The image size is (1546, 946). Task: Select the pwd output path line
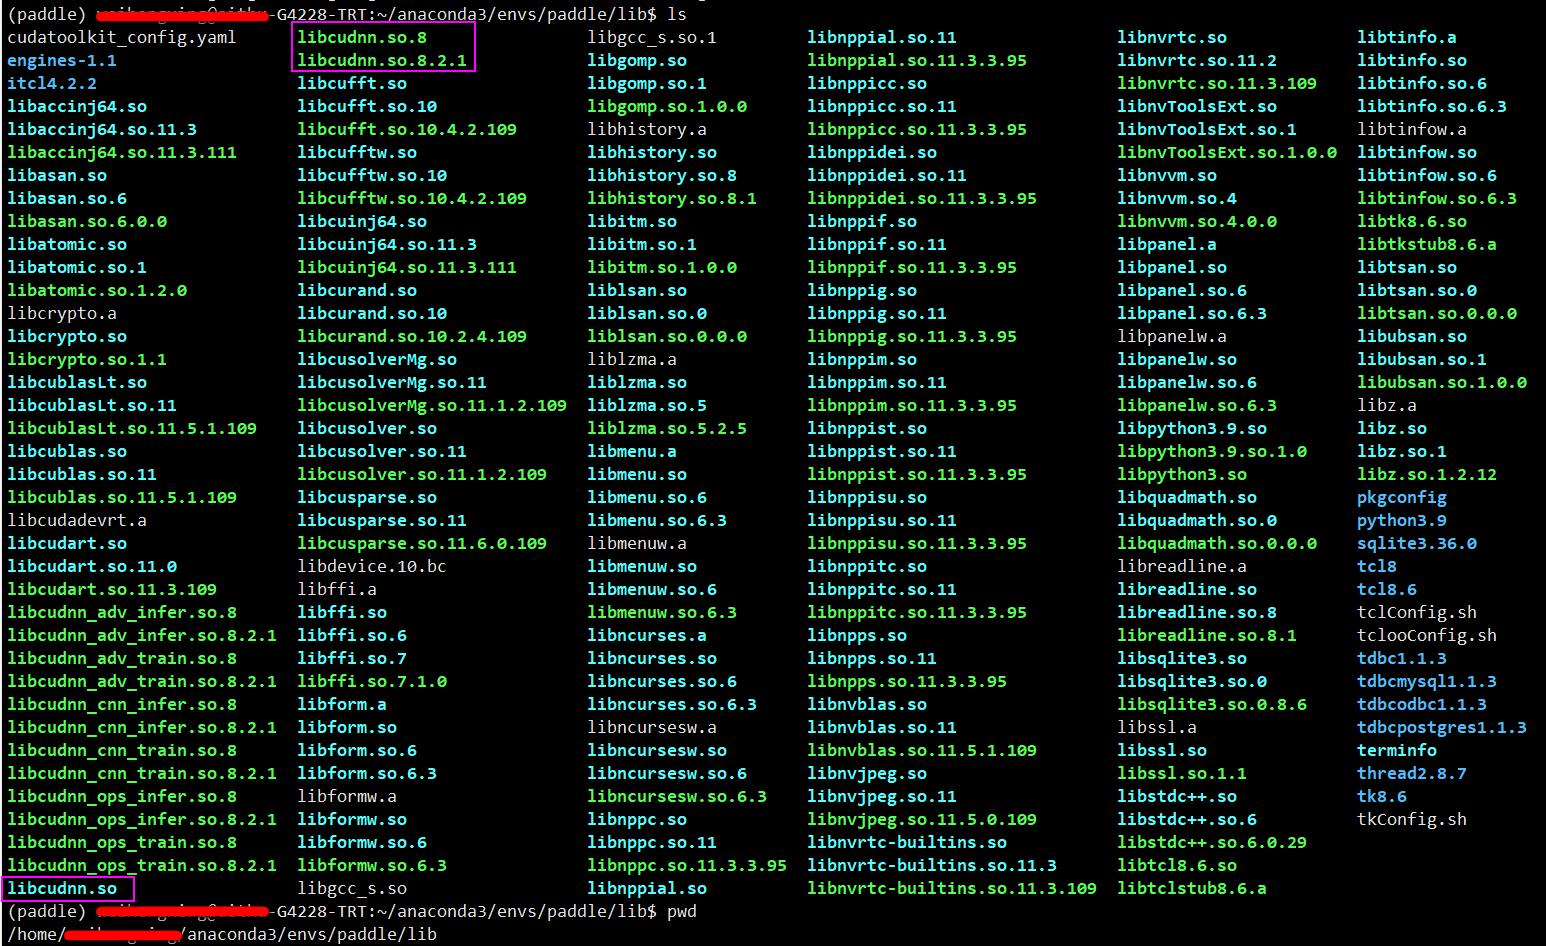click(222, 934)
